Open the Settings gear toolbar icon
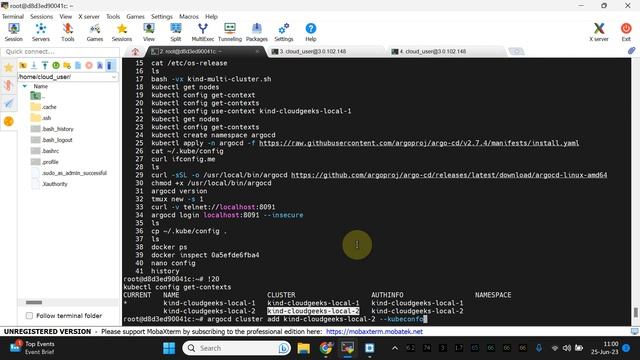Image resolution: width=640 pixels, height=360 pixels. coord(284,32)
